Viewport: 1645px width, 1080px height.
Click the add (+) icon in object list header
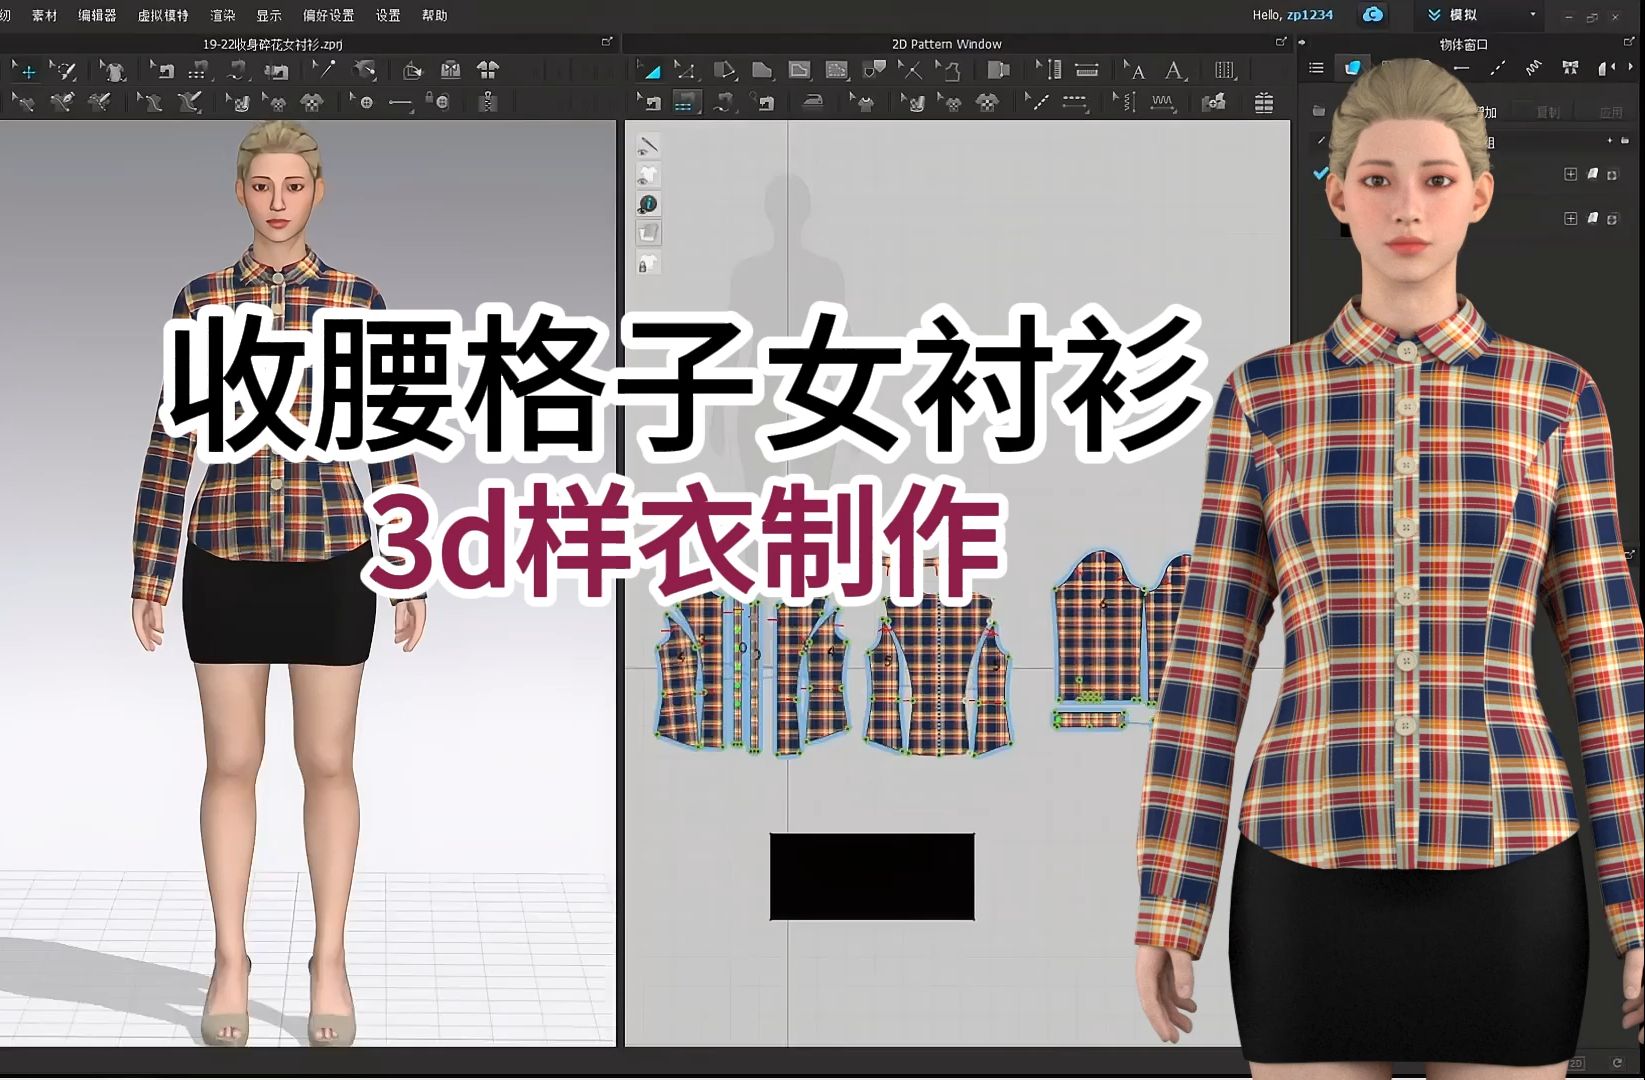pos(1610,141)
